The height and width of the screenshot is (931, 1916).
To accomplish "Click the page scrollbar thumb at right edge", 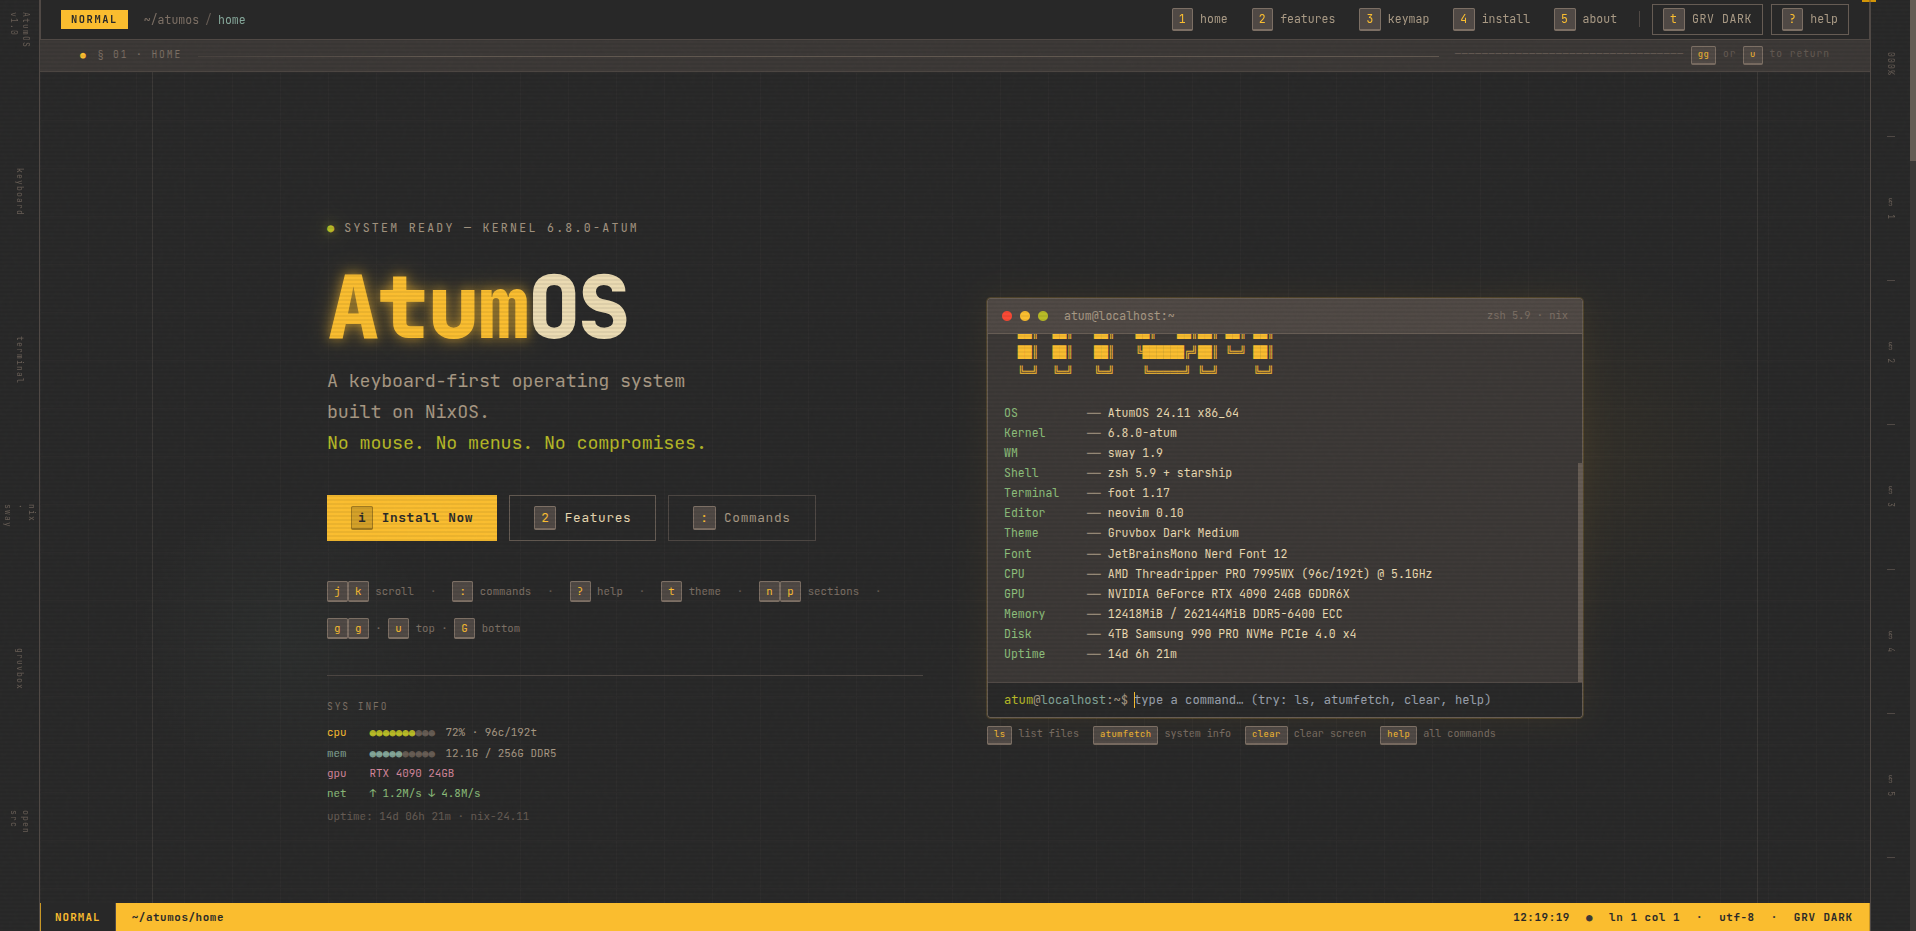I will pos(1913,80).
